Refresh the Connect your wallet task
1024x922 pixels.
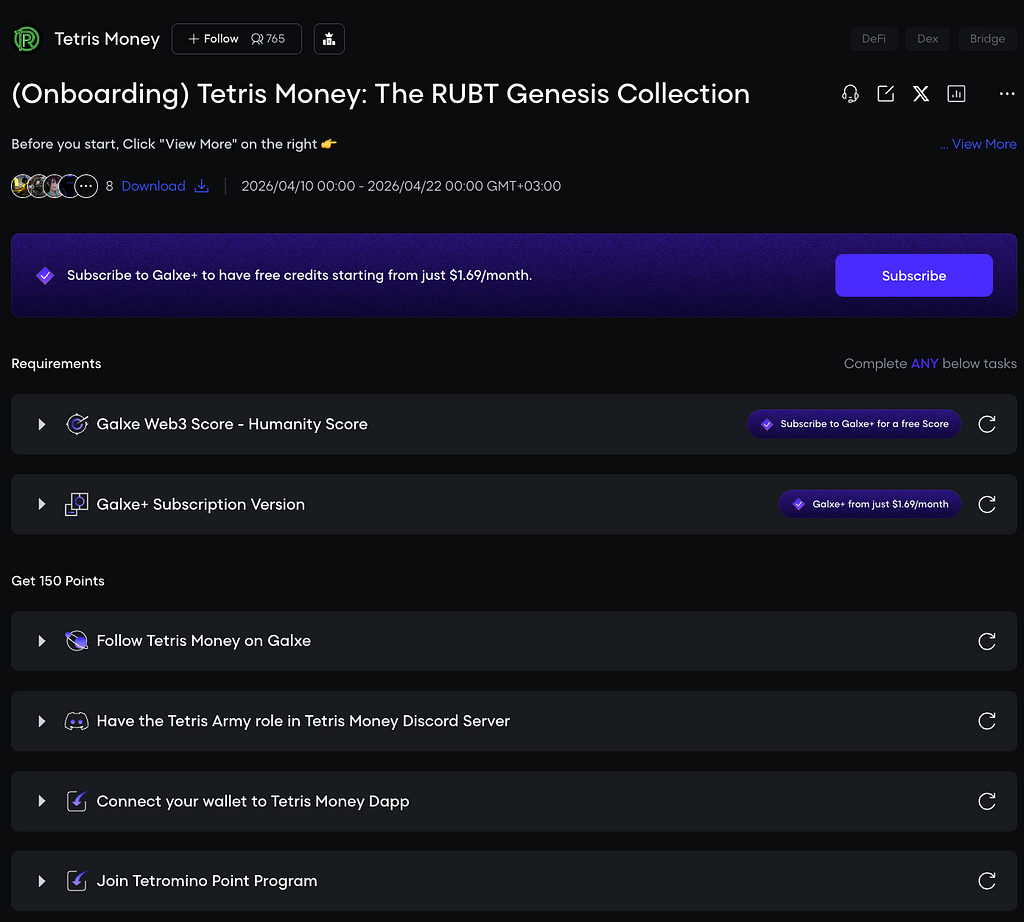click(987, 802)
